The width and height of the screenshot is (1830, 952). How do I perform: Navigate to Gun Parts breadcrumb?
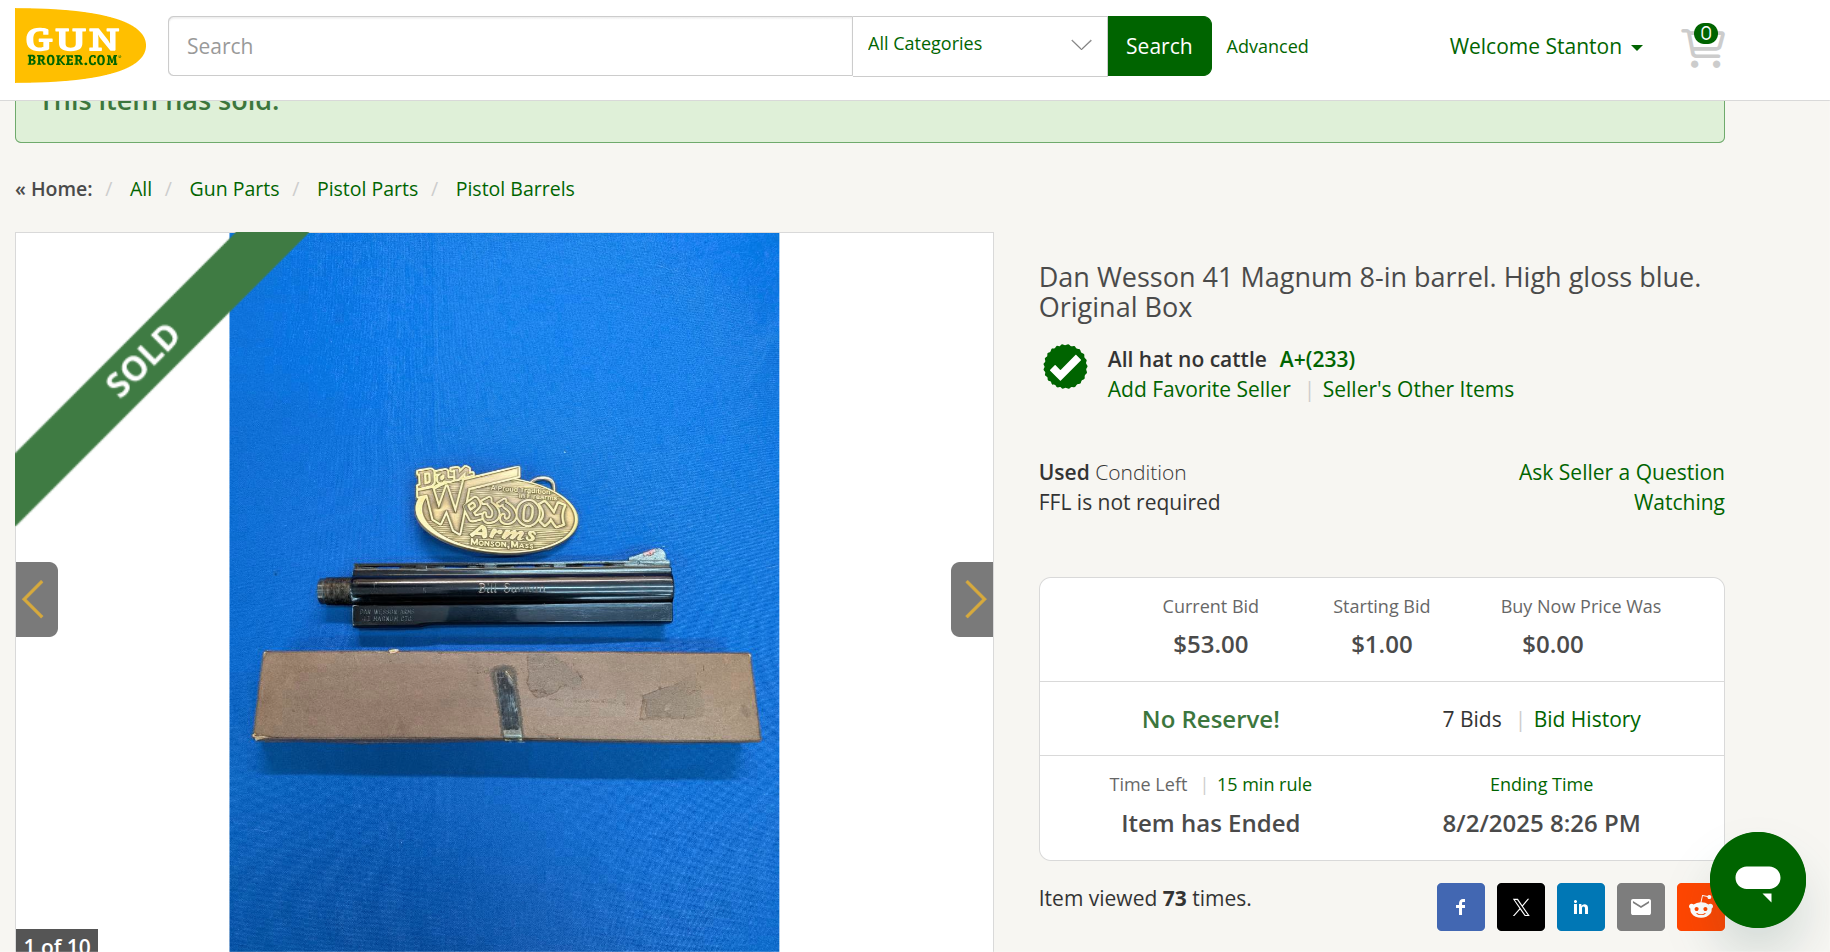(234, 189)
